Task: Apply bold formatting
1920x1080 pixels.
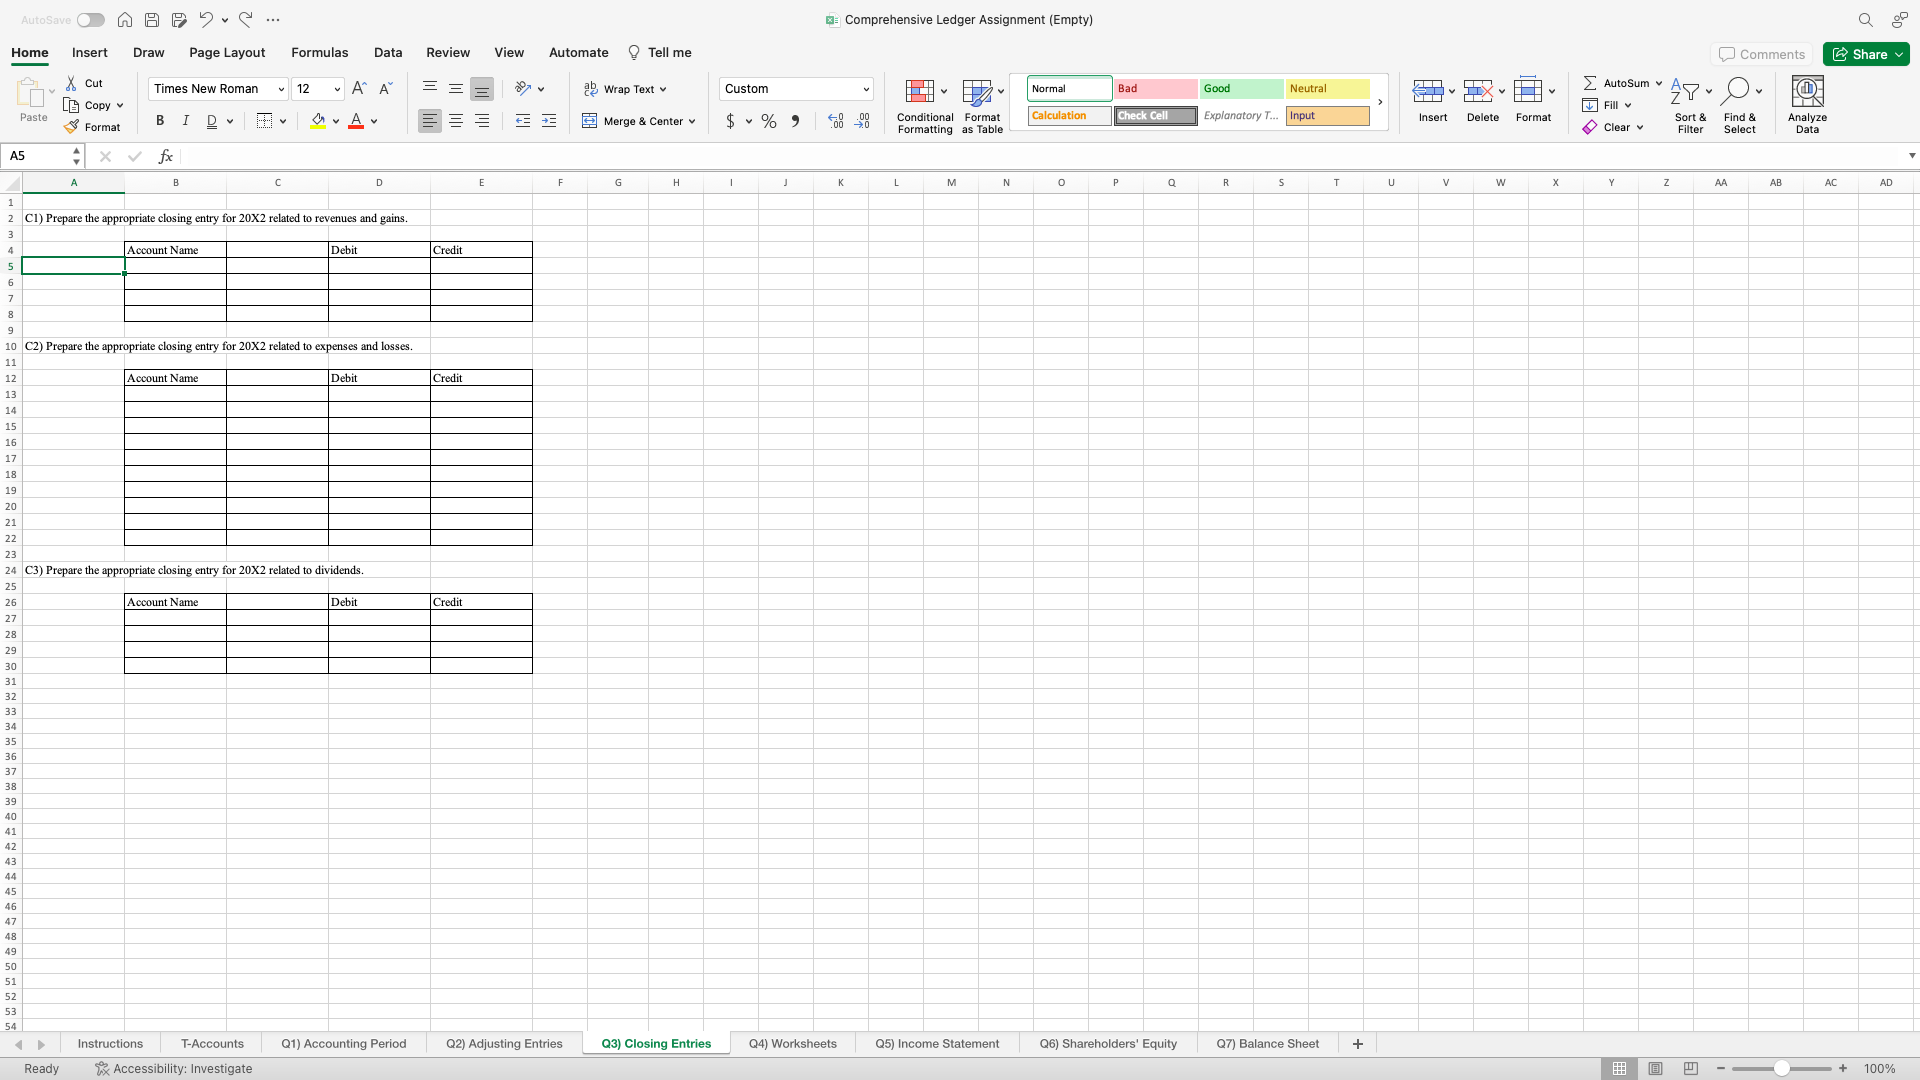Action: coord(159,121)
